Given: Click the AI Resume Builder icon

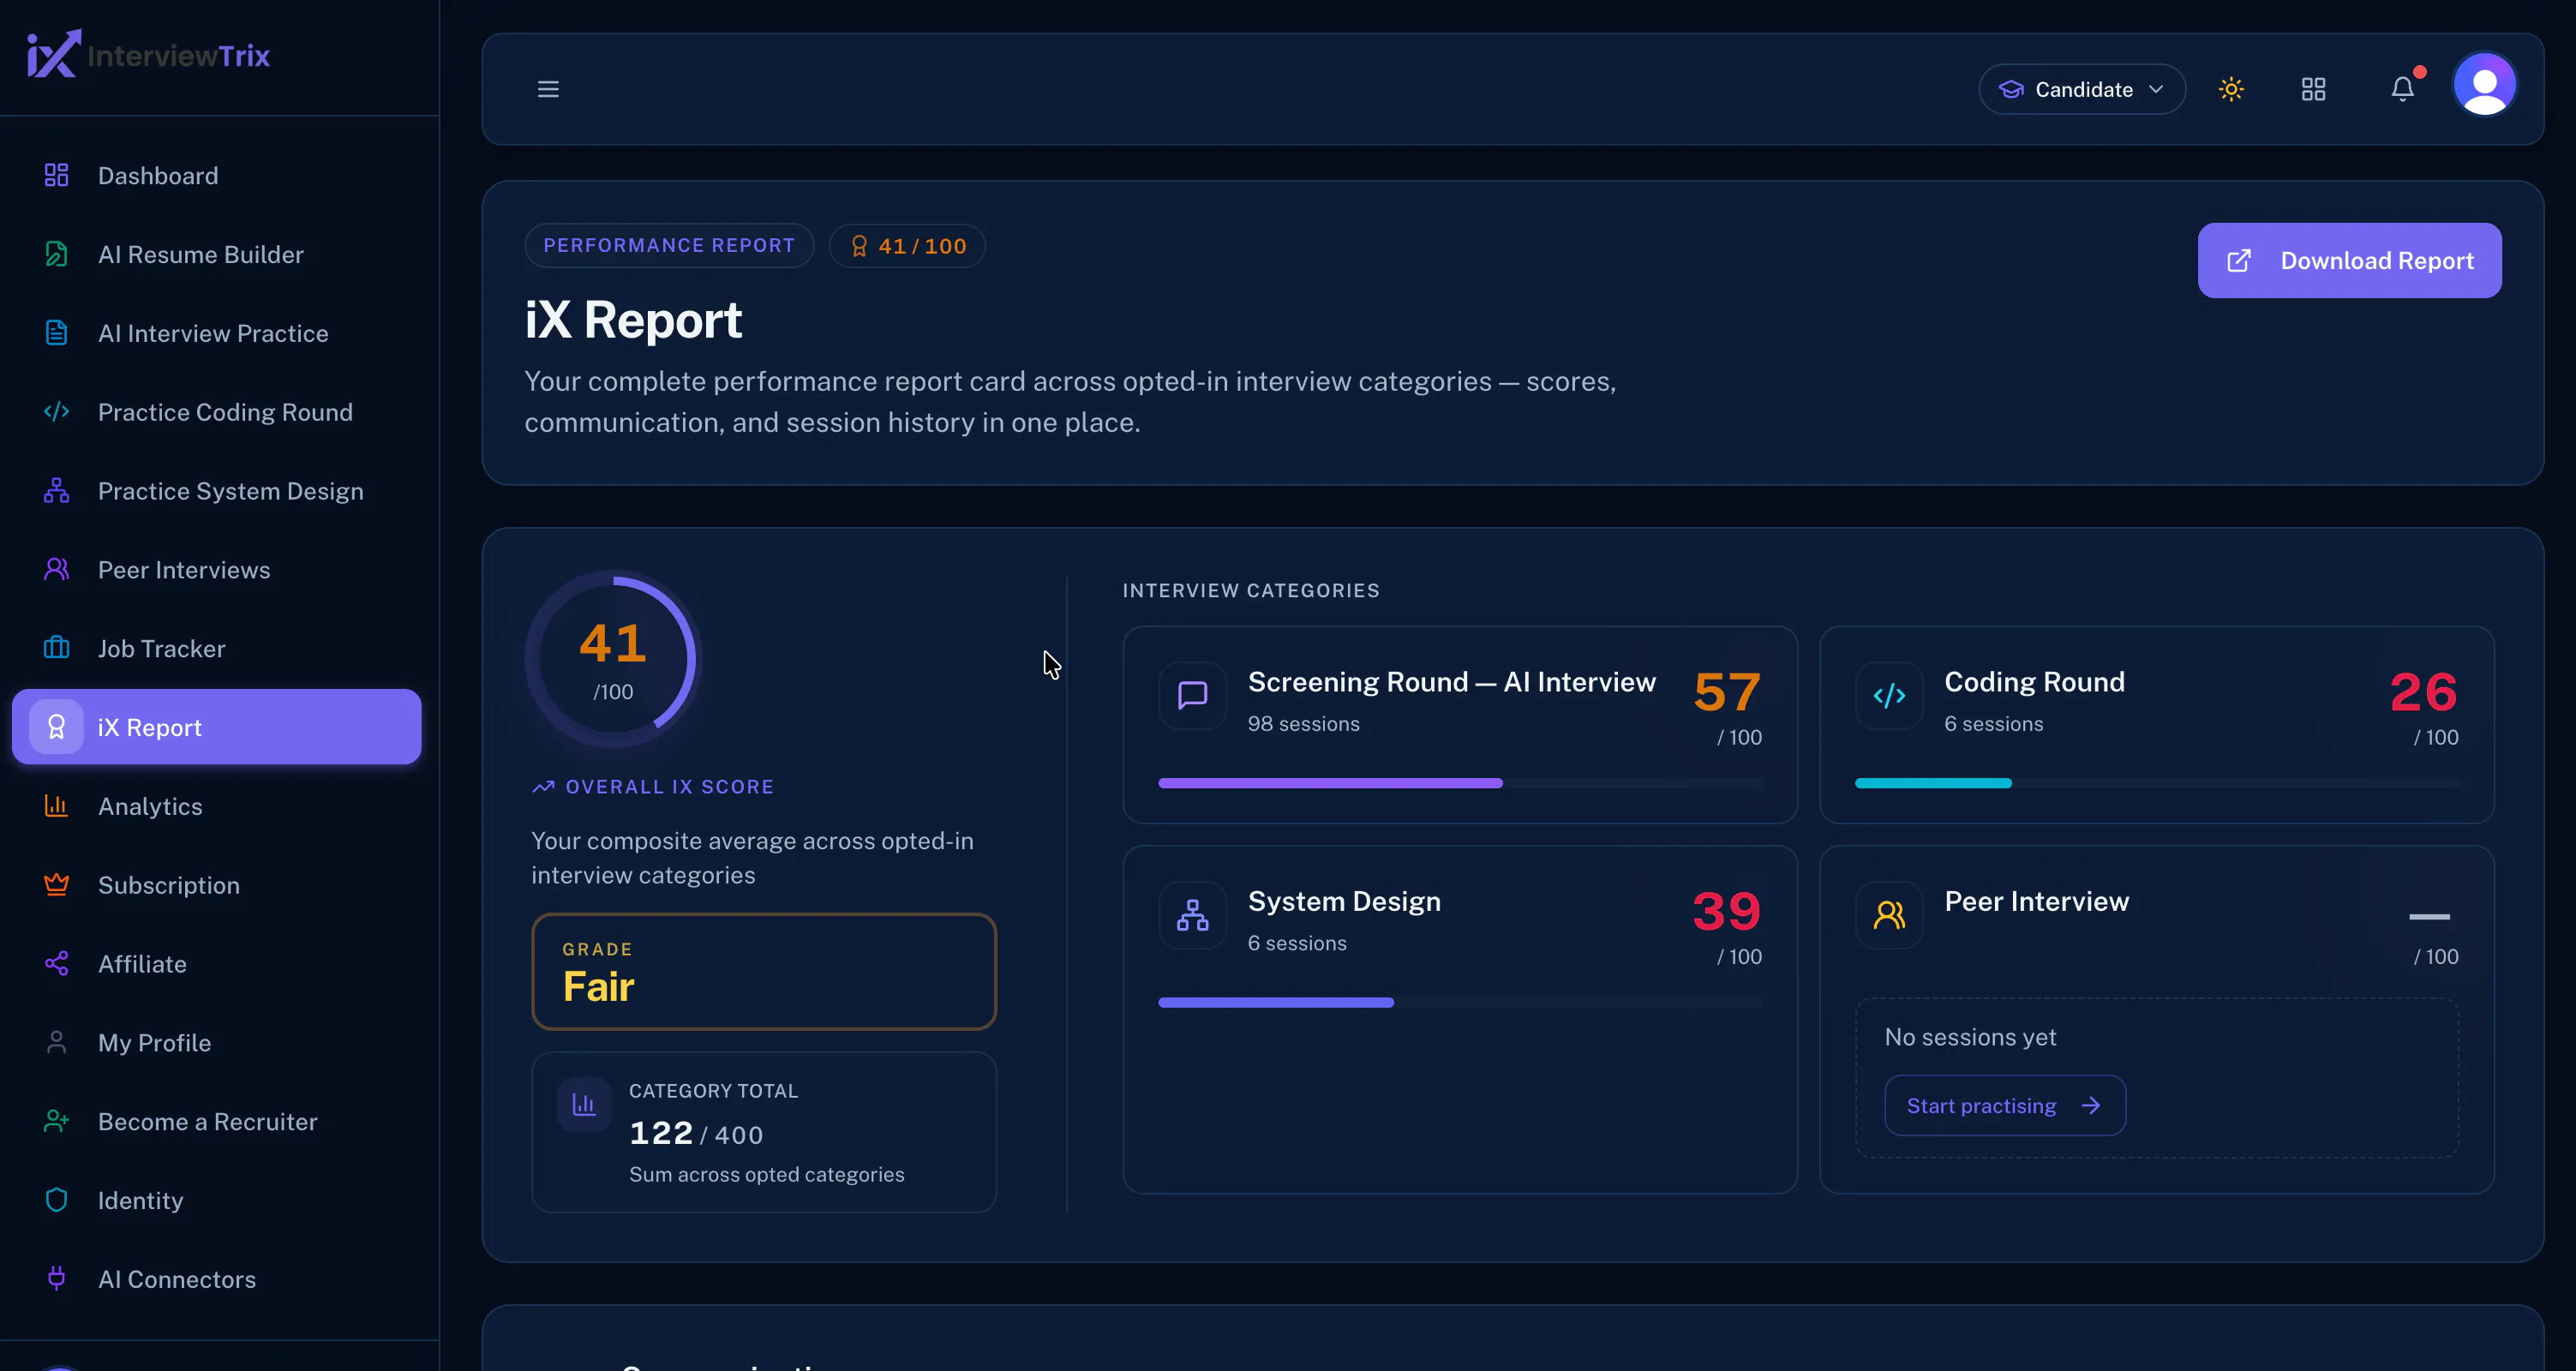Looking at the screenshot, I should 56,254.
